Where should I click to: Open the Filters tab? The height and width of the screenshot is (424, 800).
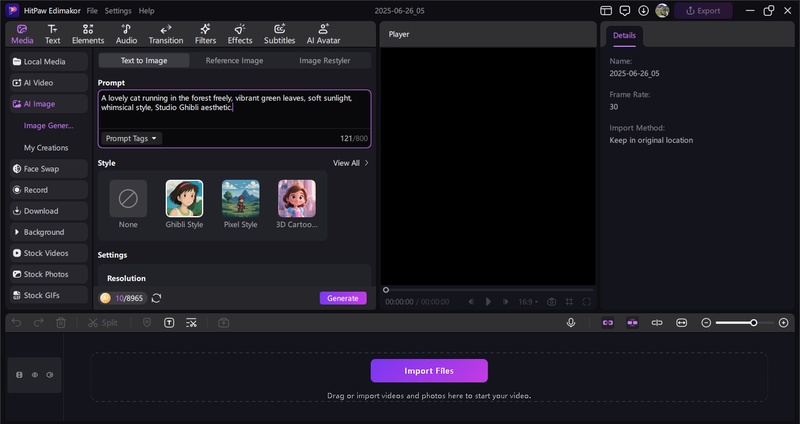(x=205, y=34)
